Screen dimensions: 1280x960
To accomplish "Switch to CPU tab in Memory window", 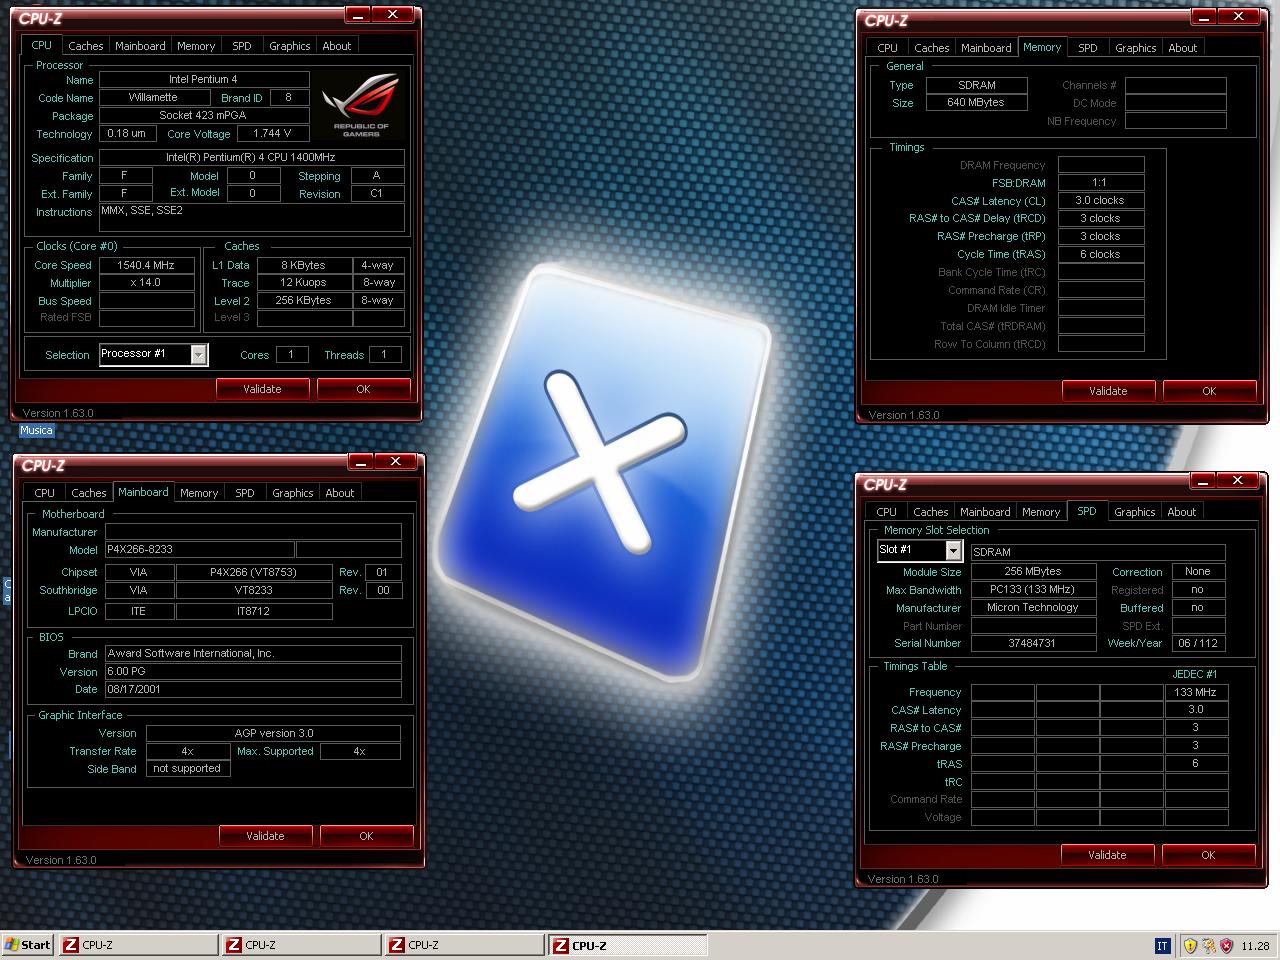I will coord(888,48).
